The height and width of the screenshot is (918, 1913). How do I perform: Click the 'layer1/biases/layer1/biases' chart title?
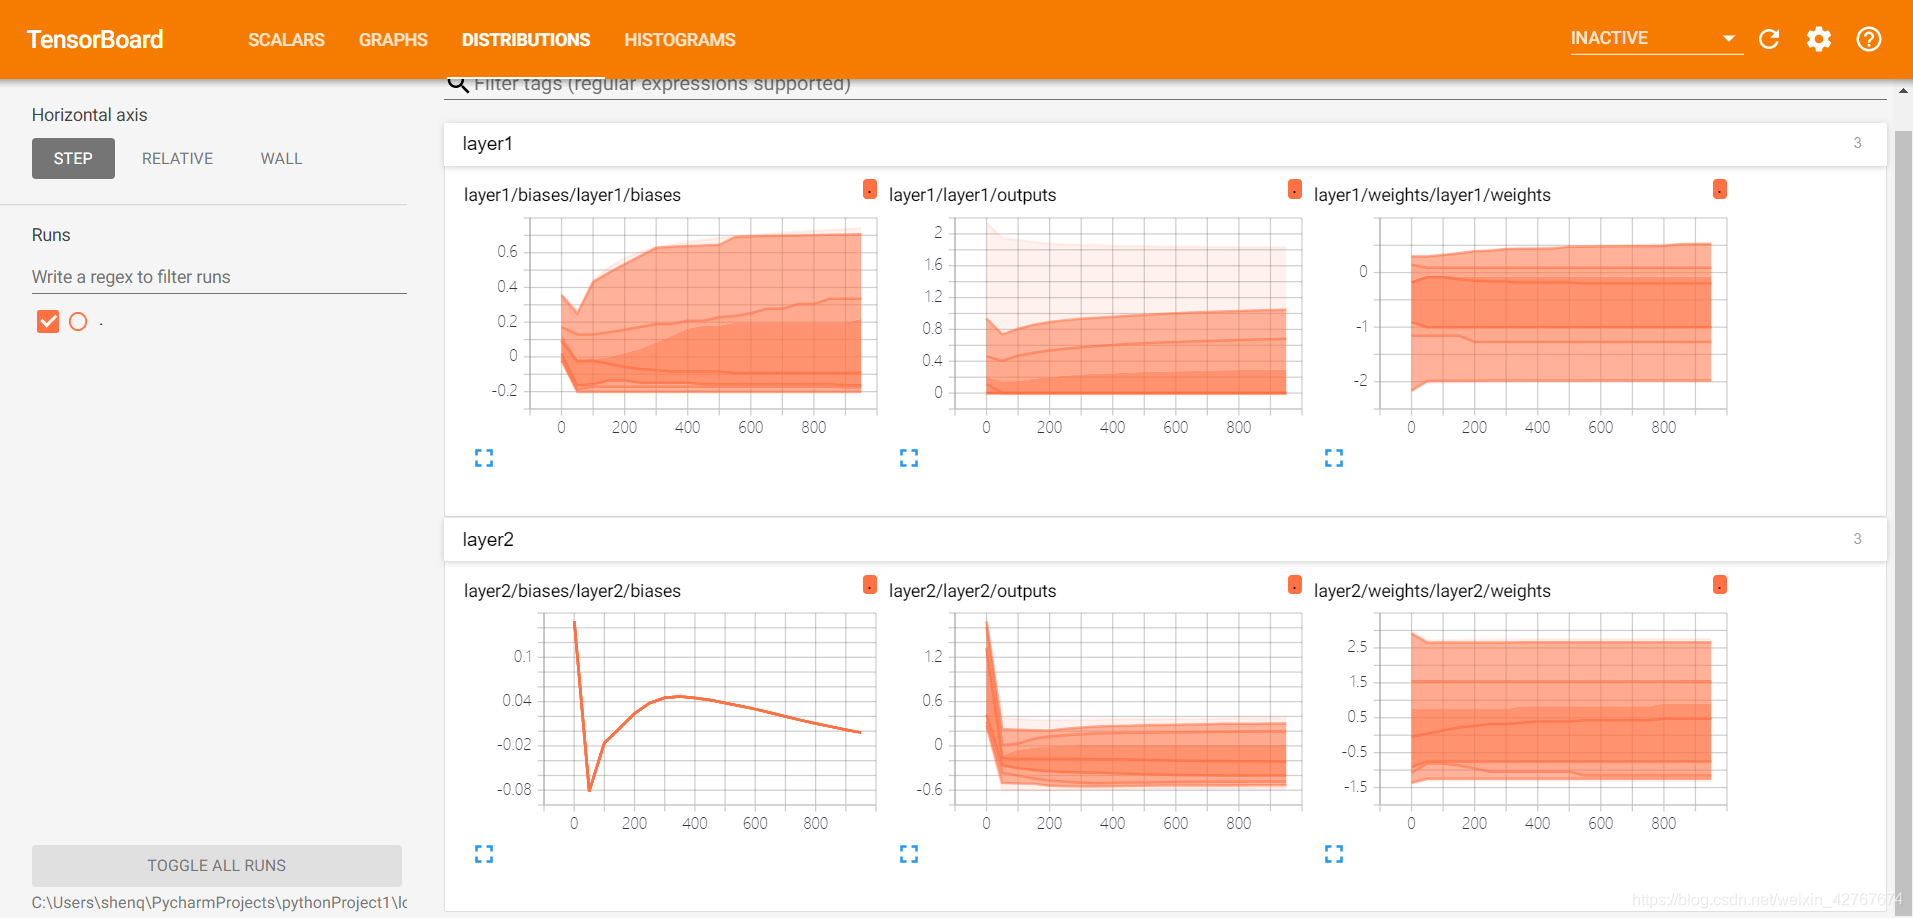(572, 195)
